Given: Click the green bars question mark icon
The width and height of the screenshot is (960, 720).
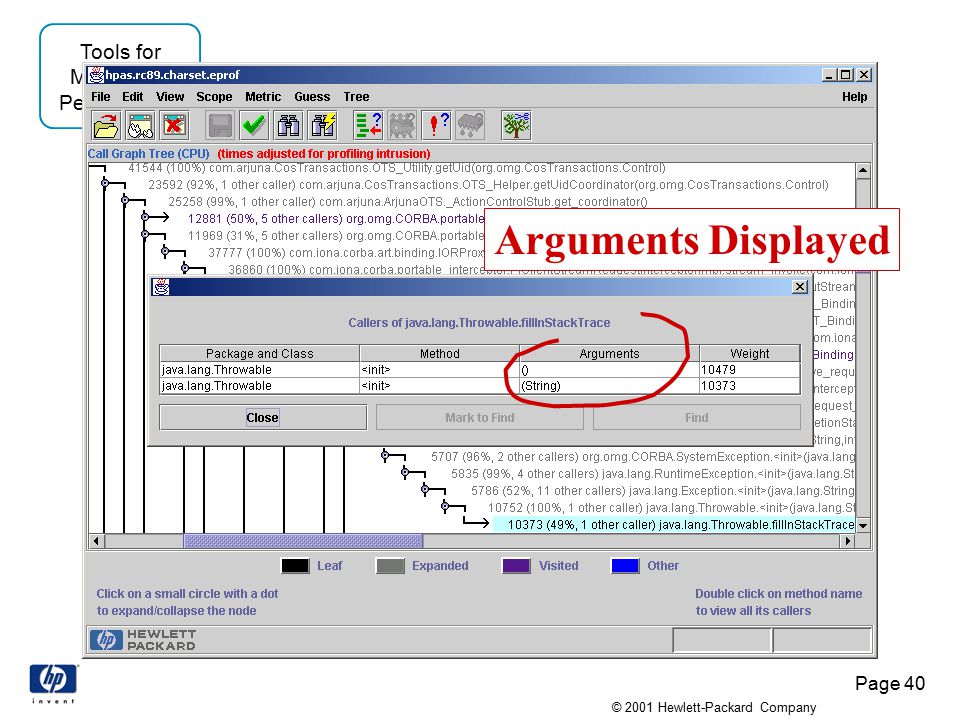Looking at the screenshot, I should coord(368,126).
